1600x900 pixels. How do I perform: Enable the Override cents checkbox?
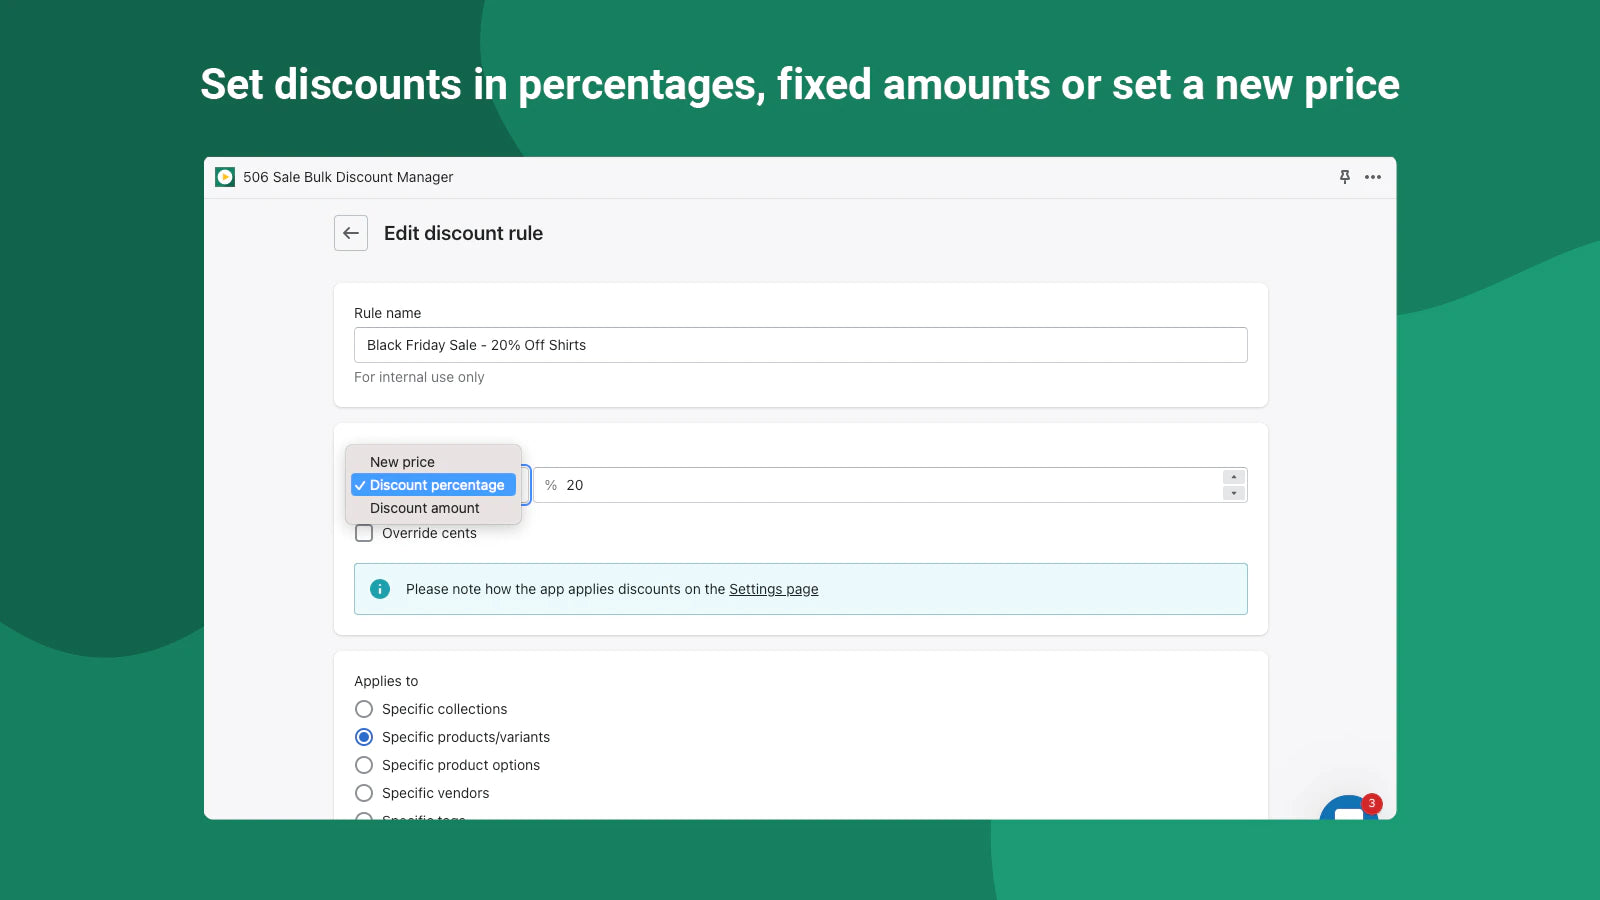[x=364, y=533]
